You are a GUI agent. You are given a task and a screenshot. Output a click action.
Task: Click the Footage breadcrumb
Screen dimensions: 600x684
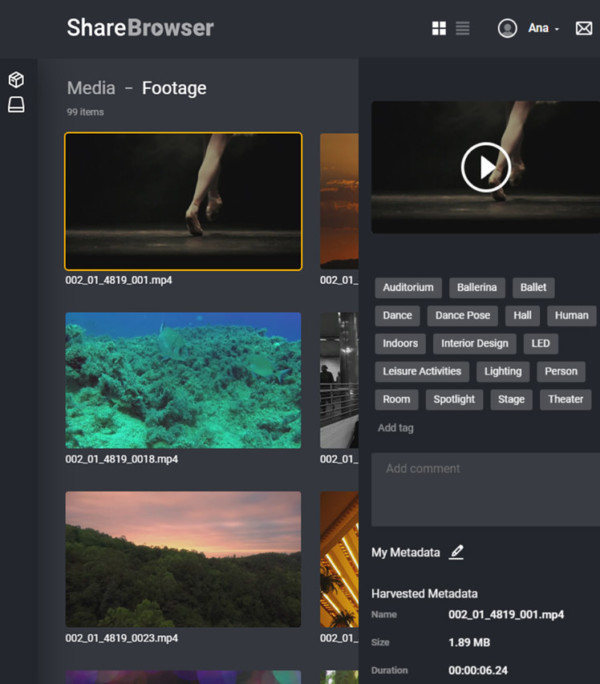[174, 88]
